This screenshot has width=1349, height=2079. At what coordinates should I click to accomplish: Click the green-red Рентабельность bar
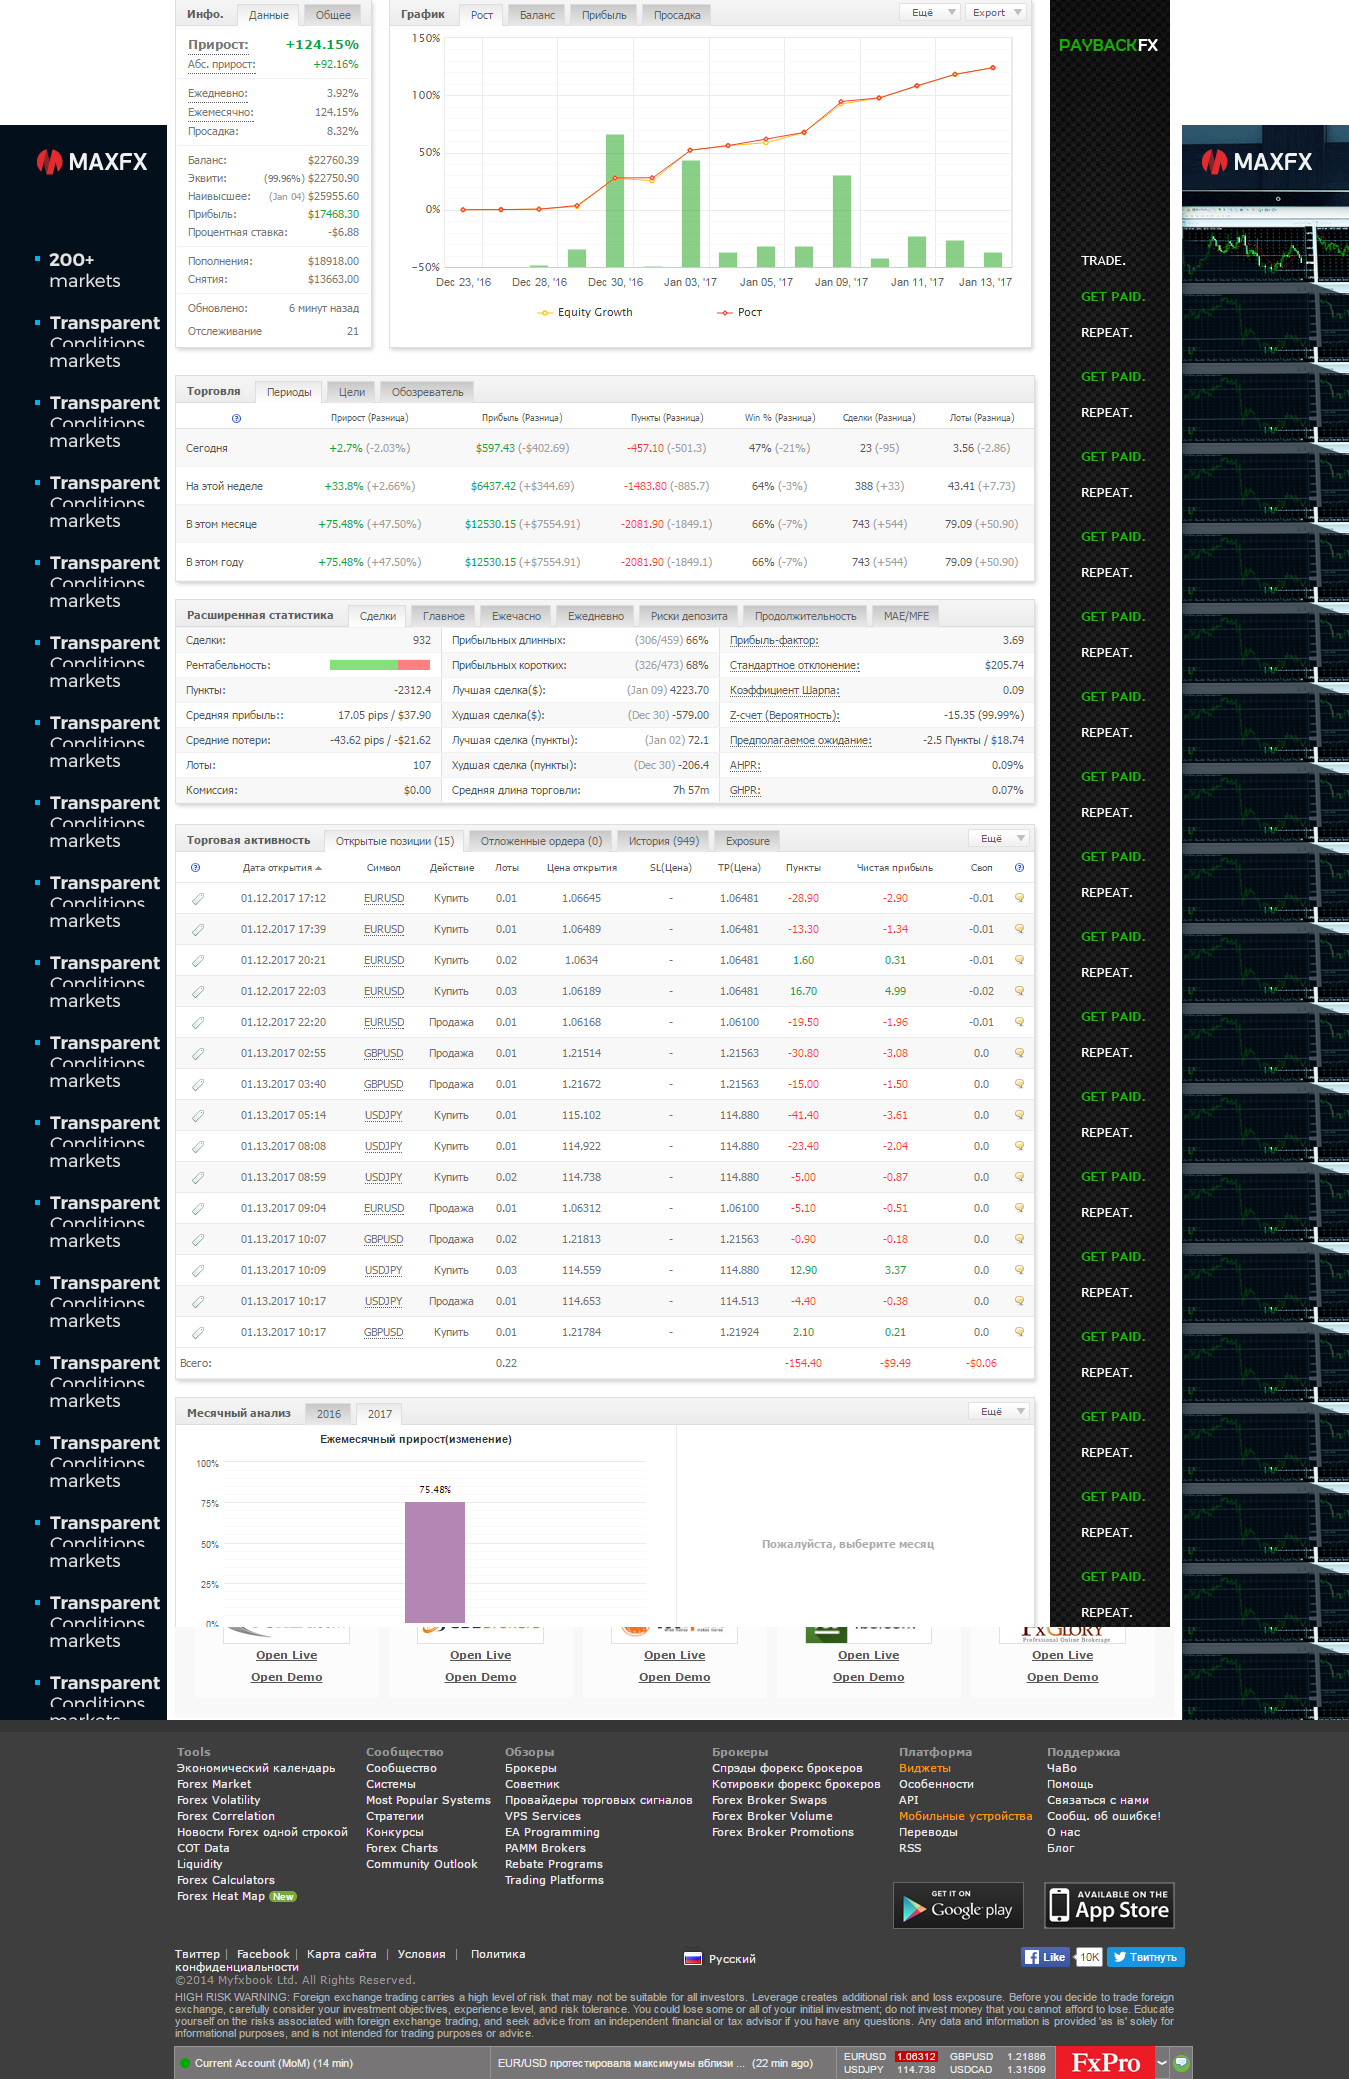pos(380,665)
